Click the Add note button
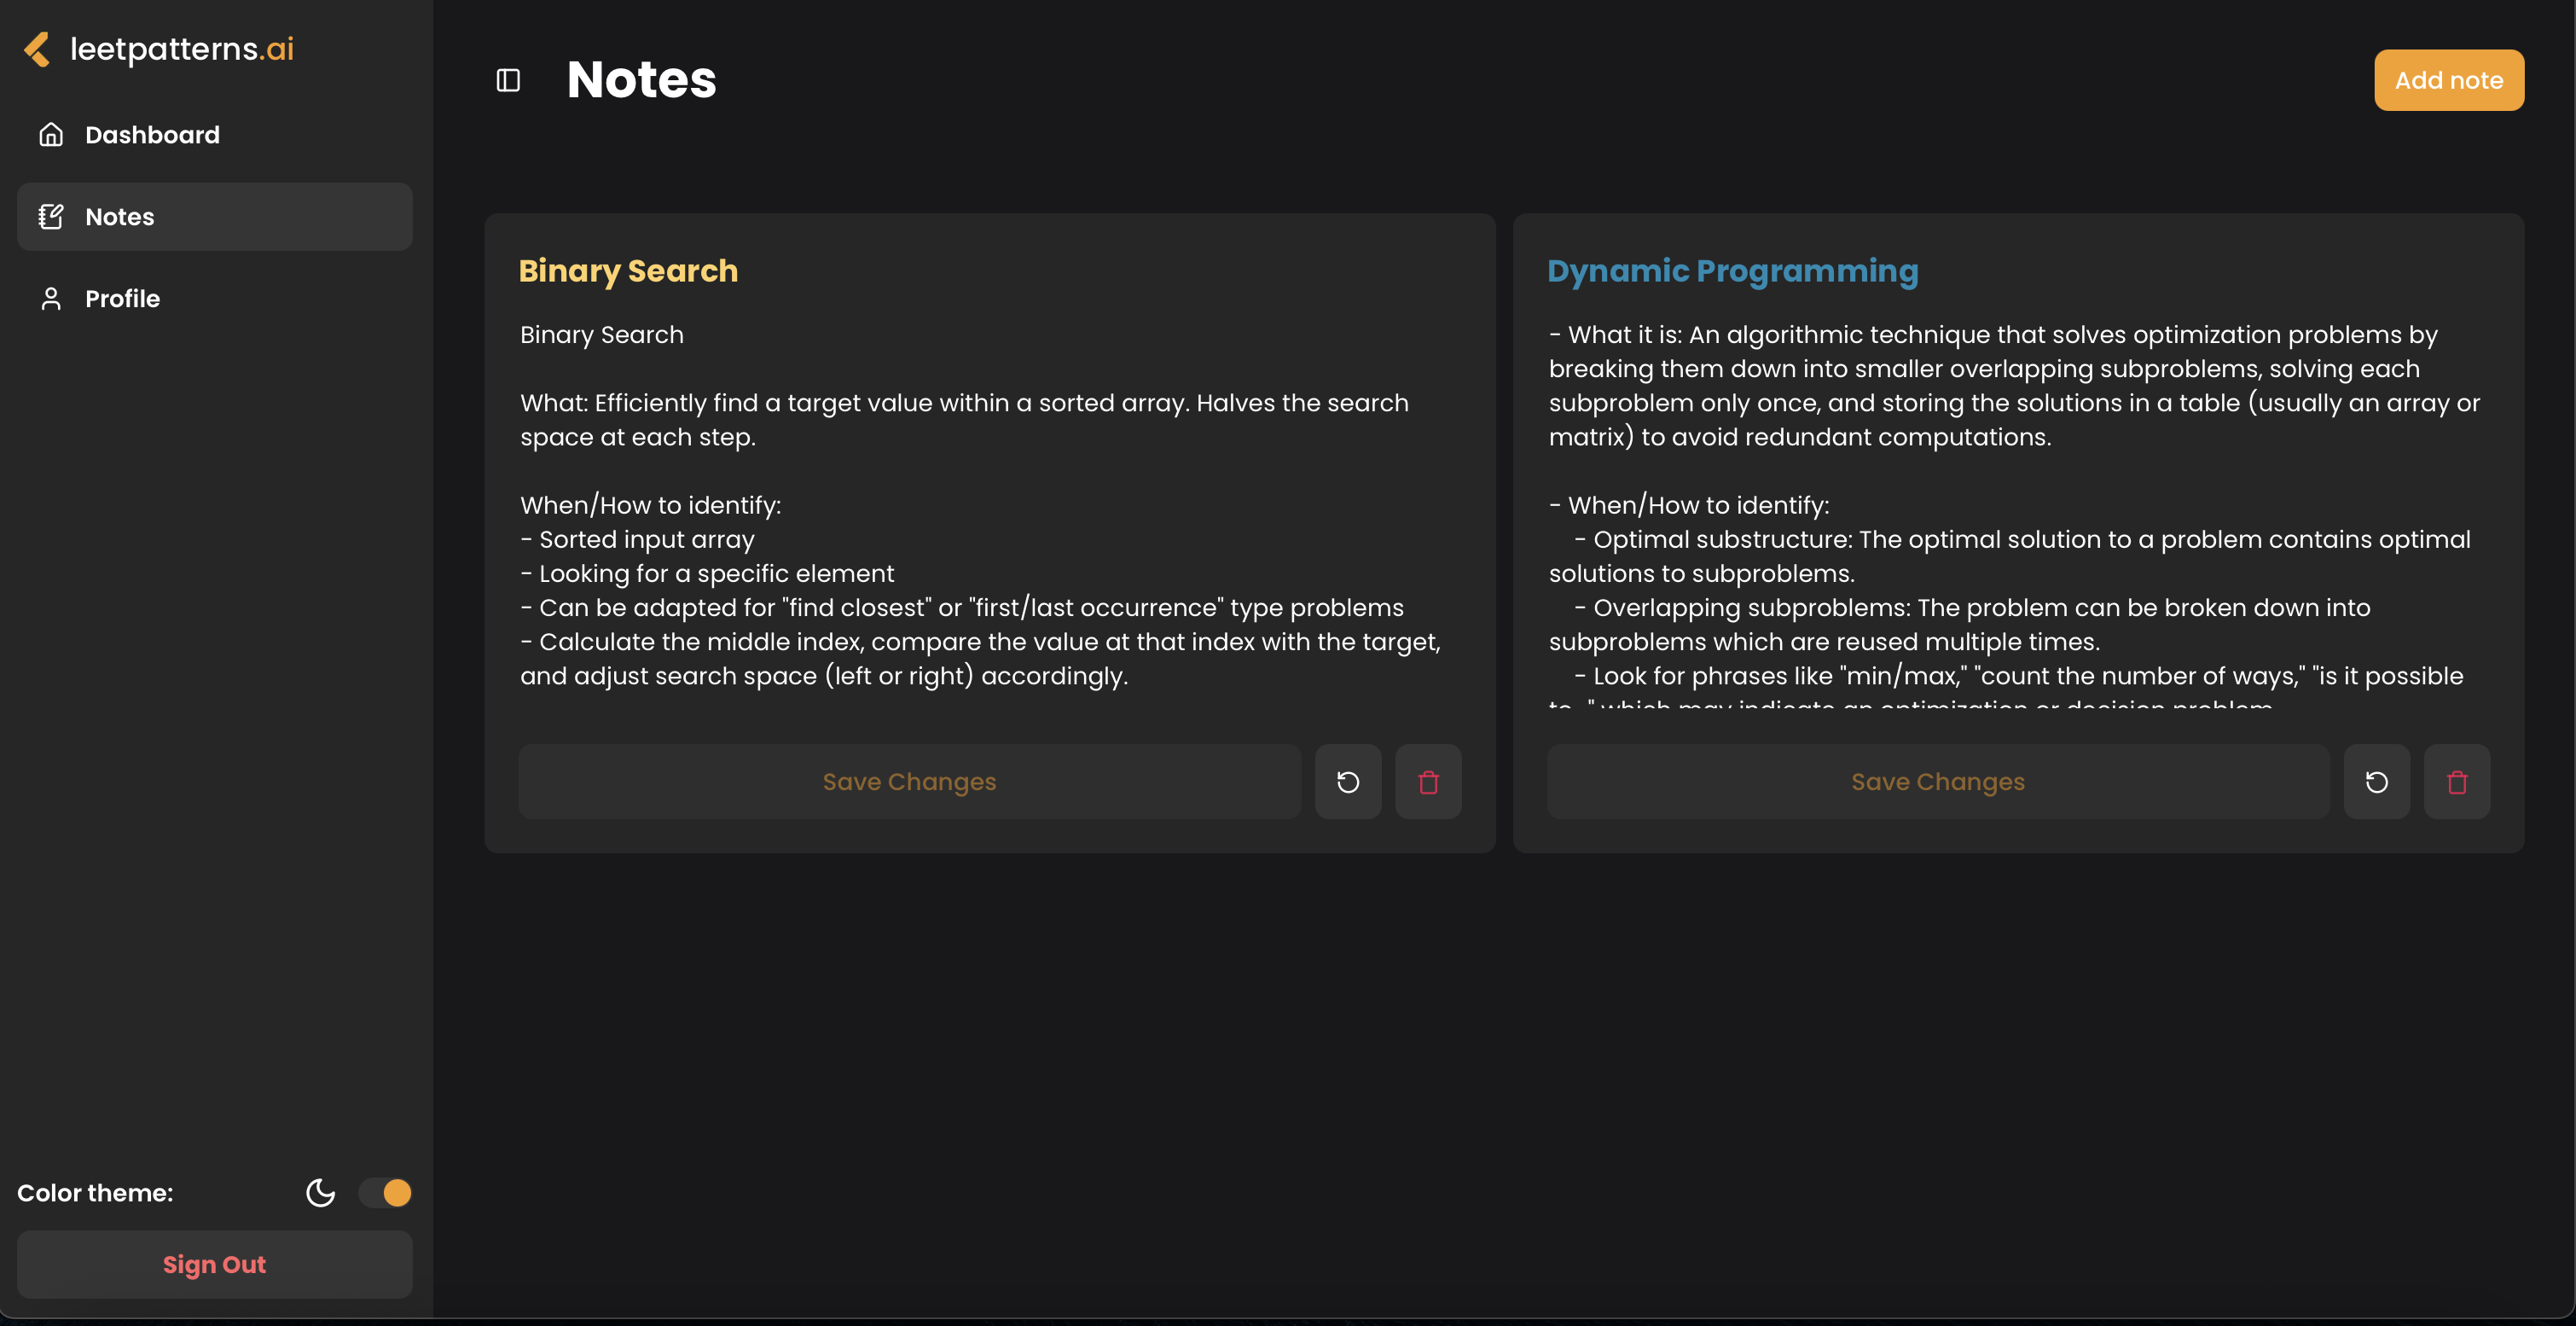This screenshot has width=2576, height=1326. (2449, 80)
